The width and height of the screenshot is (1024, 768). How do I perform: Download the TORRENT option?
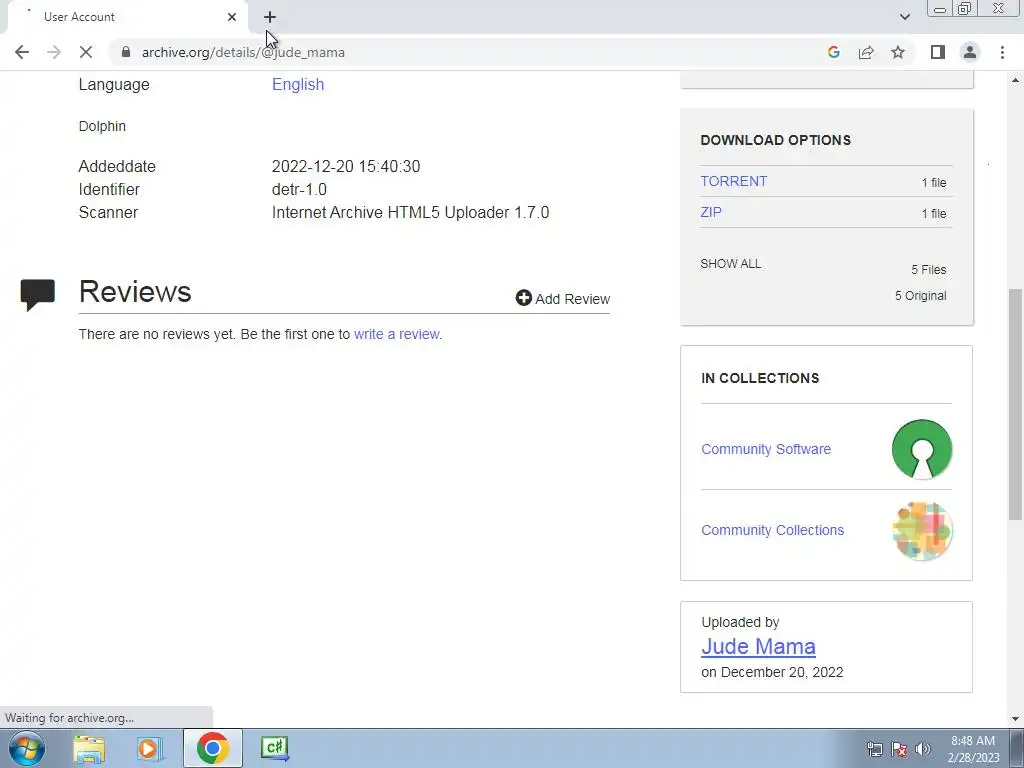tap(733, 182)
